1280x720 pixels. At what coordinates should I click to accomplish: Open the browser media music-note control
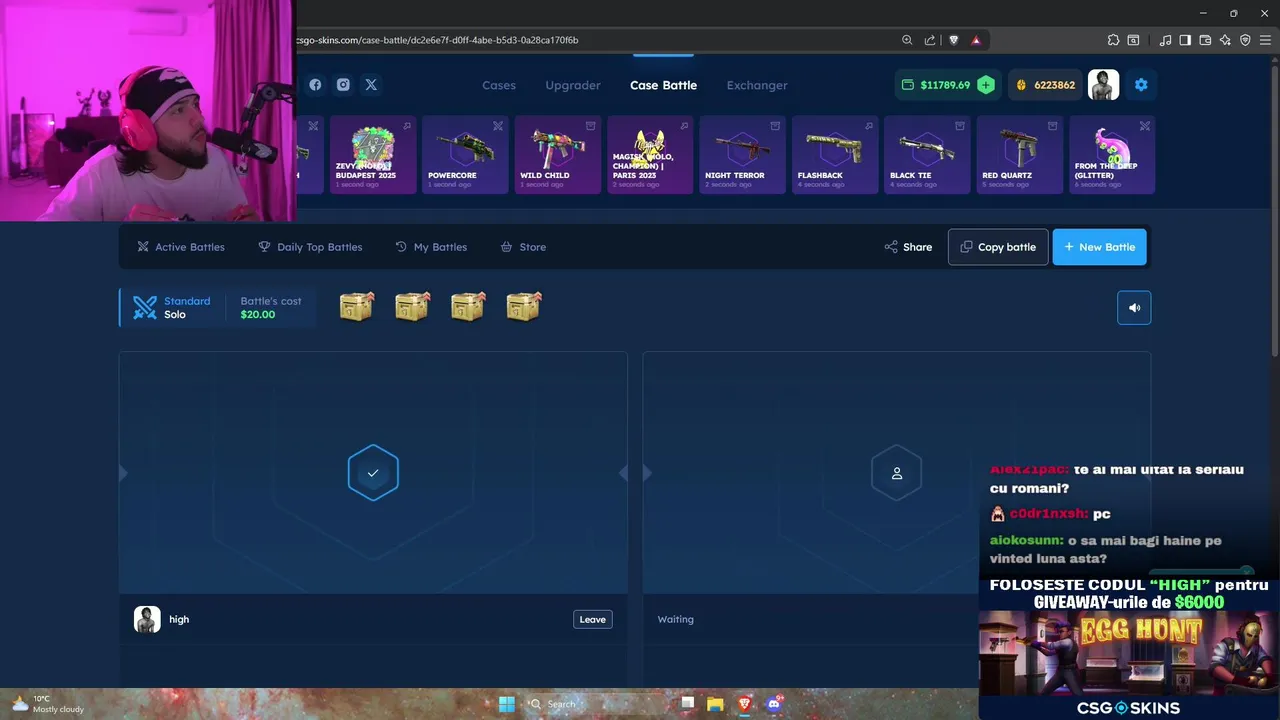click(1165, 40)
